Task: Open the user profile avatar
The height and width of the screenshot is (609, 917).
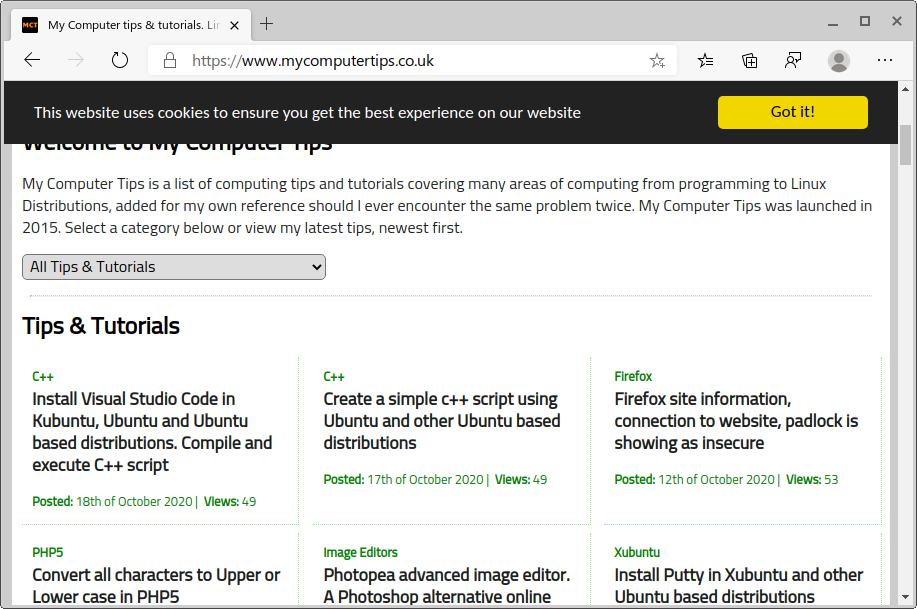Action: point(839,61)
